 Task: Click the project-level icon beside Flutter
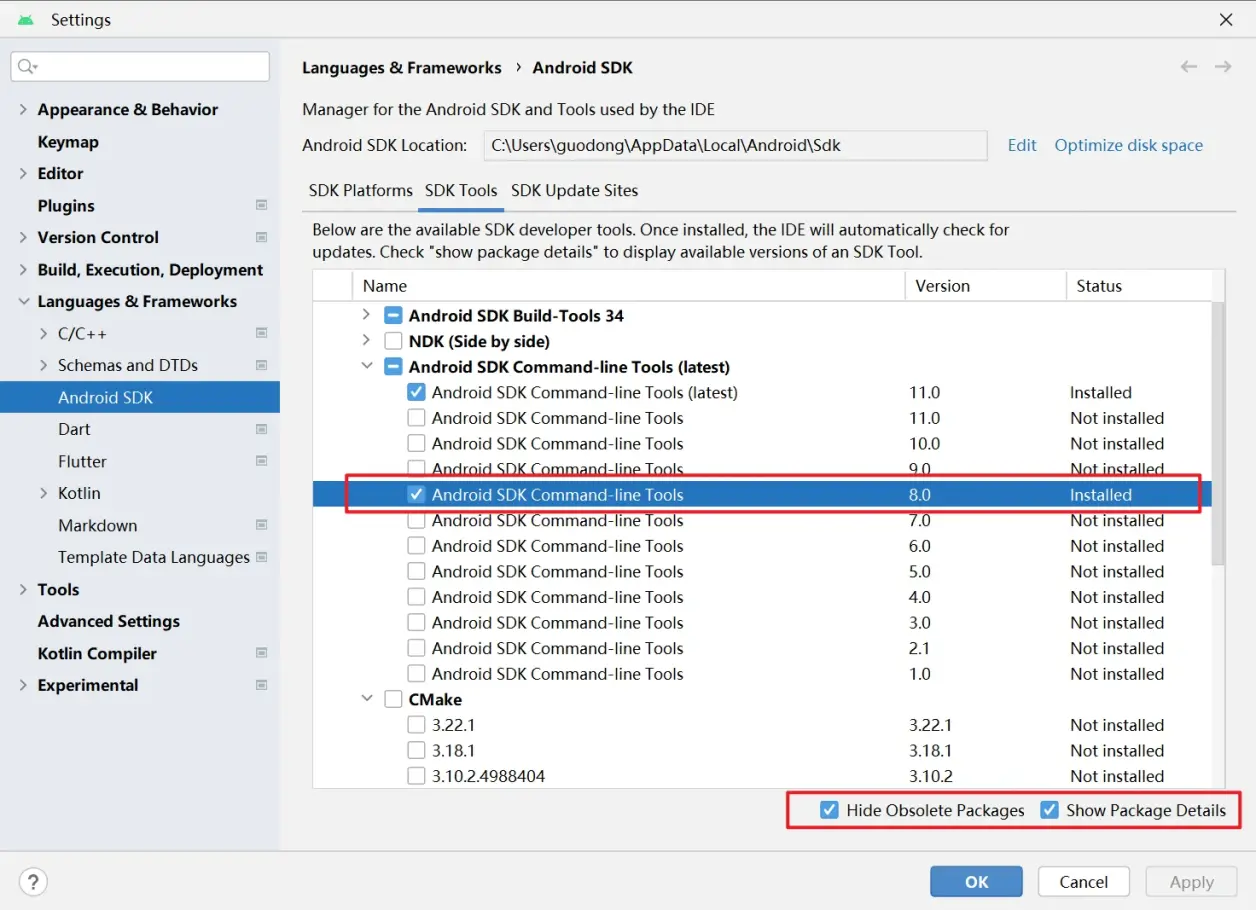point(262,461)
